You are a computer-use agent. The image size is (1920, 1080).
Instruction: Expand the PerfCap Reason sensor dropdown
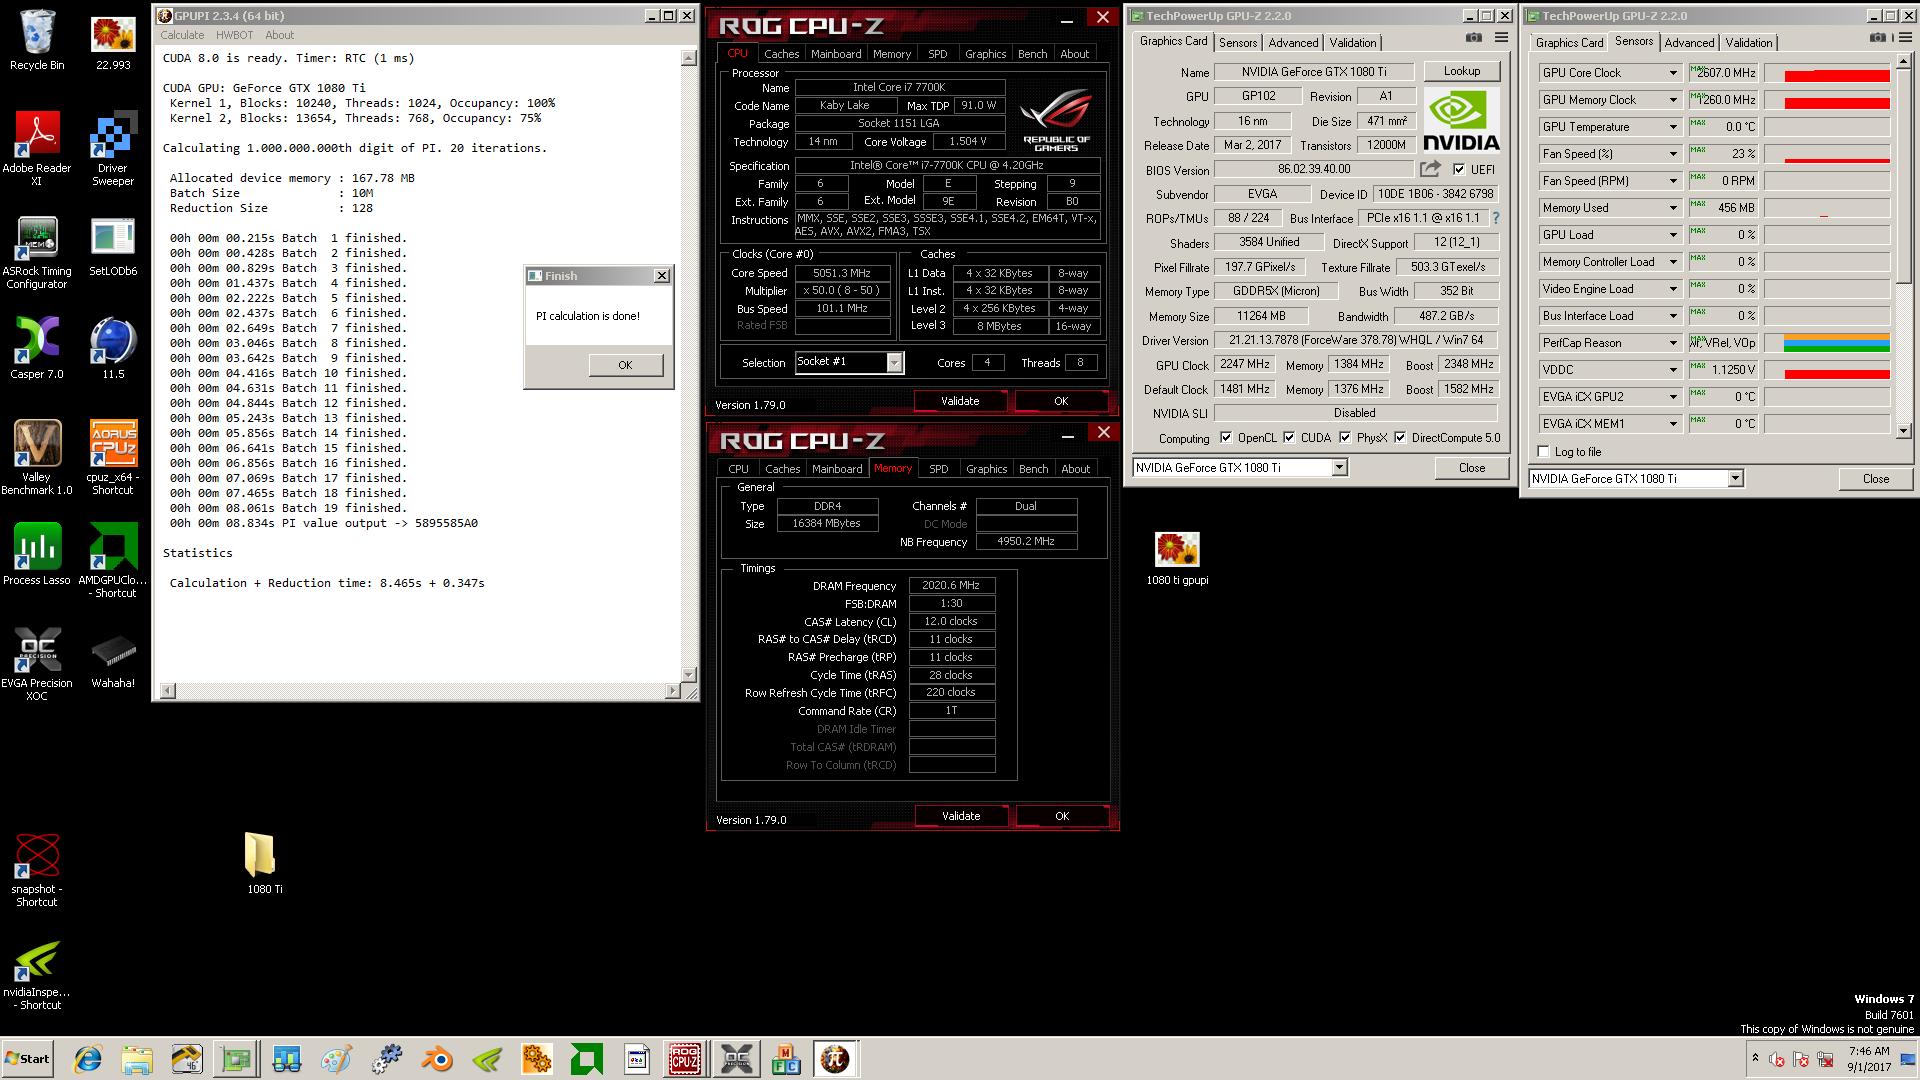(x=1672, y=343)
